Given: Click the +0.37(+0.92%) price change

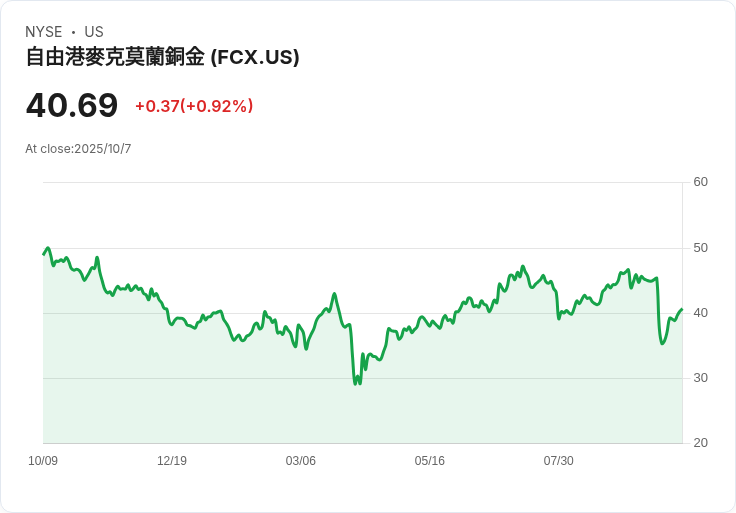Looking at the screenshot, I should [194, 106].
